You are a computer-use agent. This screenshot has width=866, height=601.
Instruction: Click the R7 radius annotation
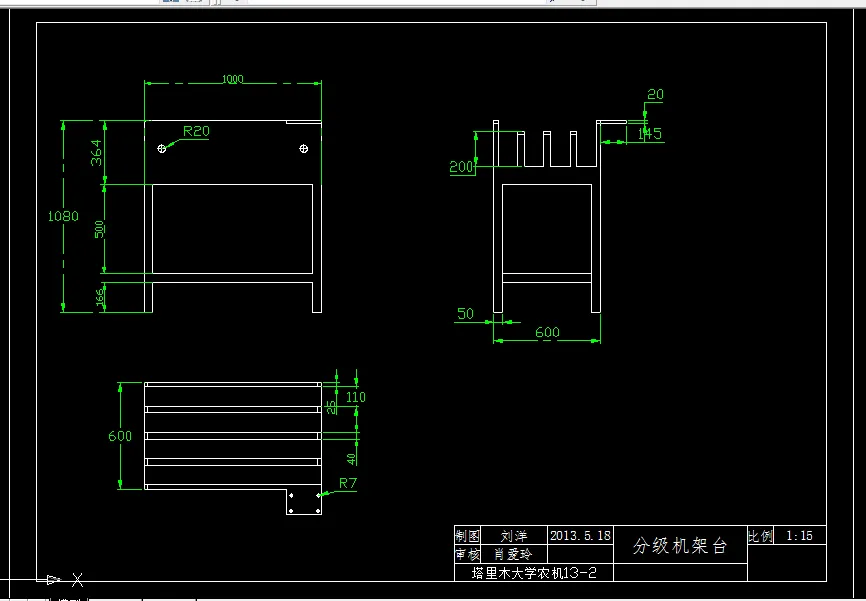pos(348,483)
